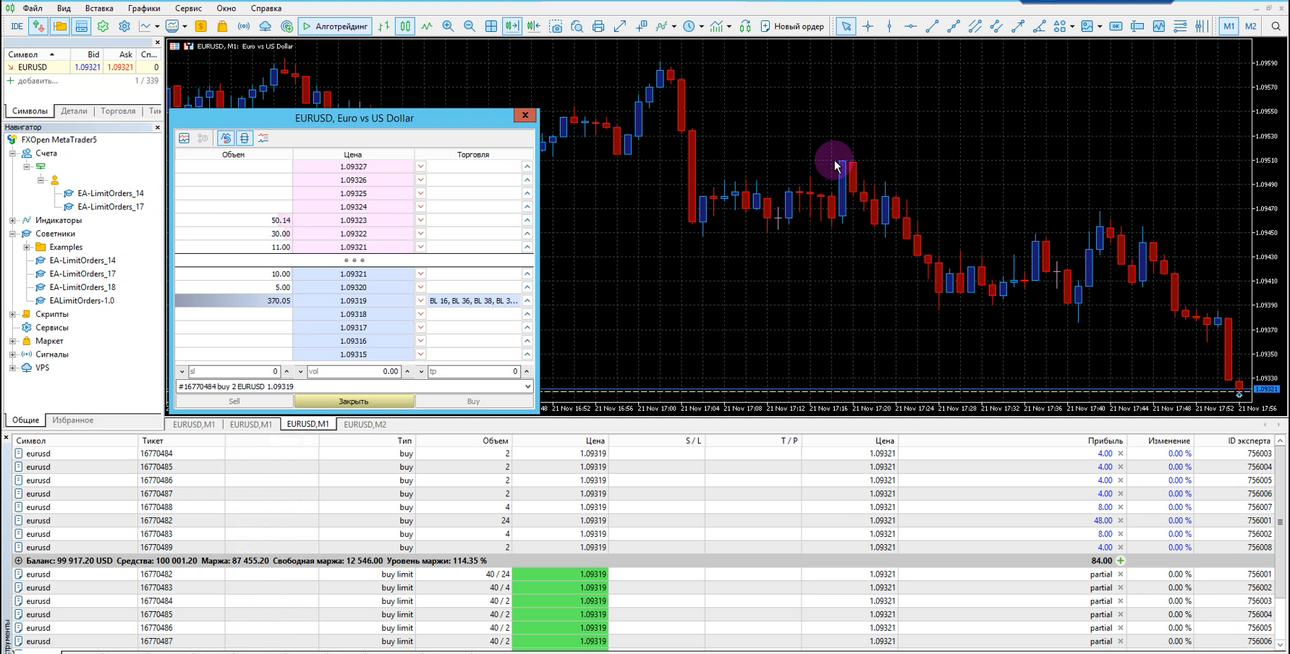
Task: Click the vol input field in depth panel
Action: coord(354,371)
